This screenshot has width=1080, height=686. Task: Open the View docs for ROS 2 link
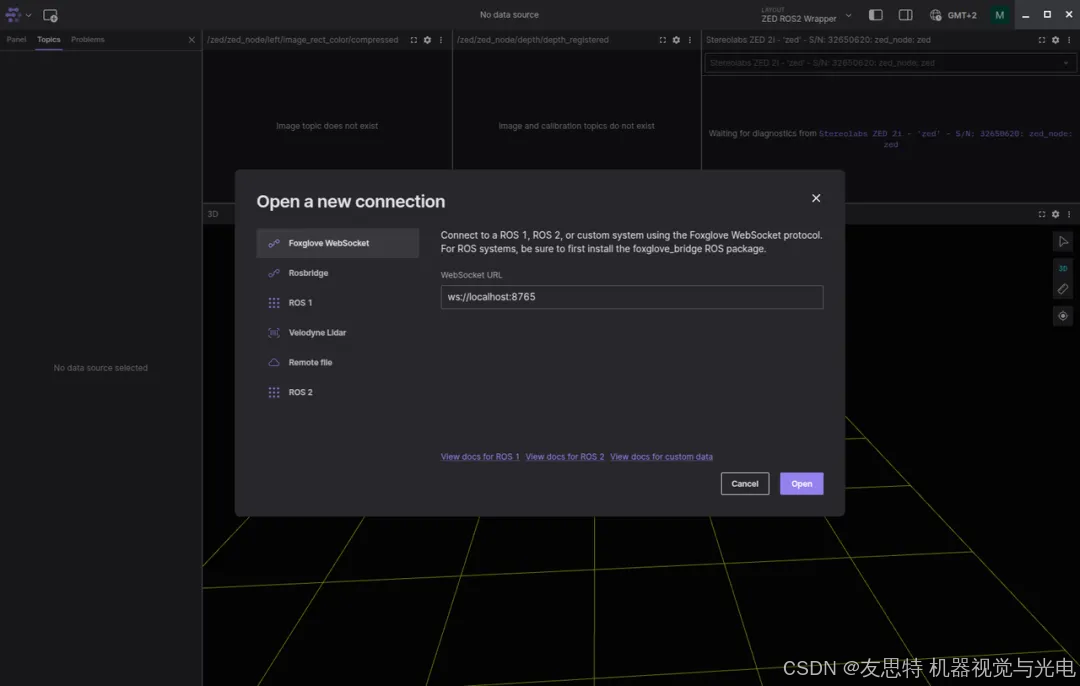pyautogui.click(x=565, y=457)
